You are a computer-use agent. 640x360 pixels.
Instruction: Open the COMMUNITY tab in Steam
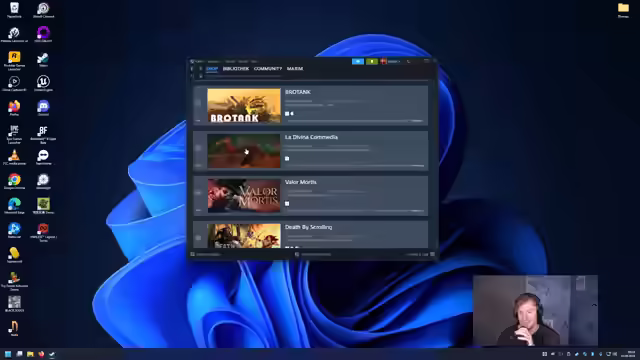pos(268,69)
